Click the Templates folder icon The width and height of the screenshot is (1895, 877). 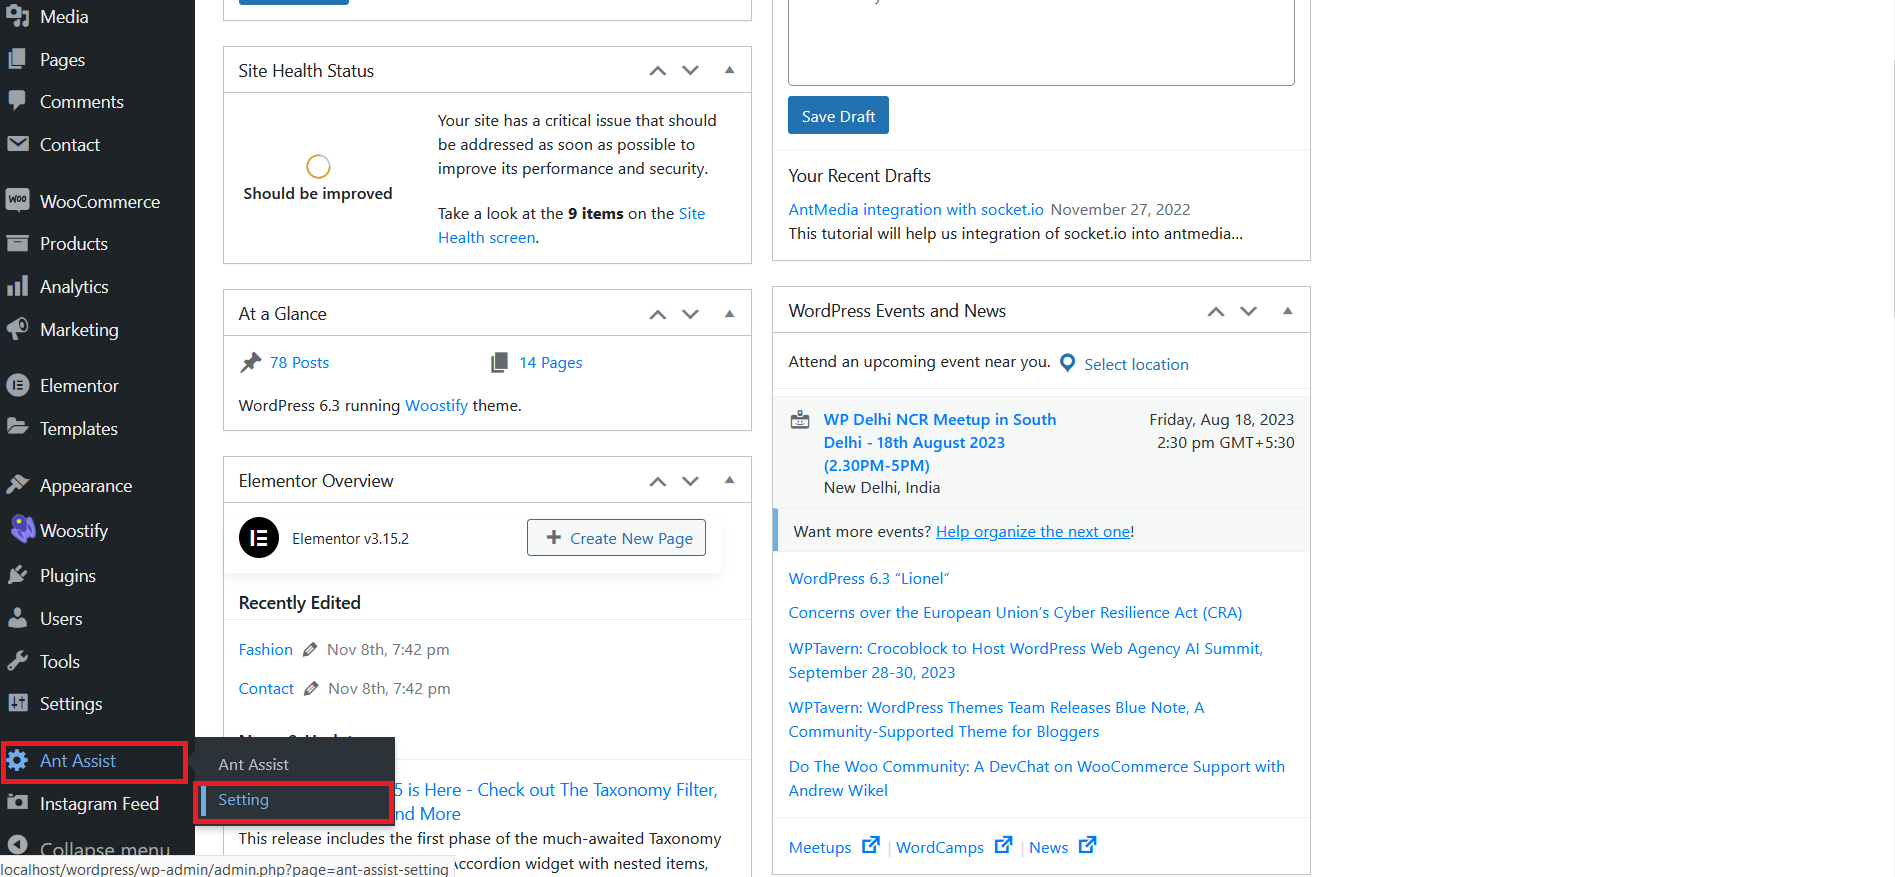tap(17, 427)
